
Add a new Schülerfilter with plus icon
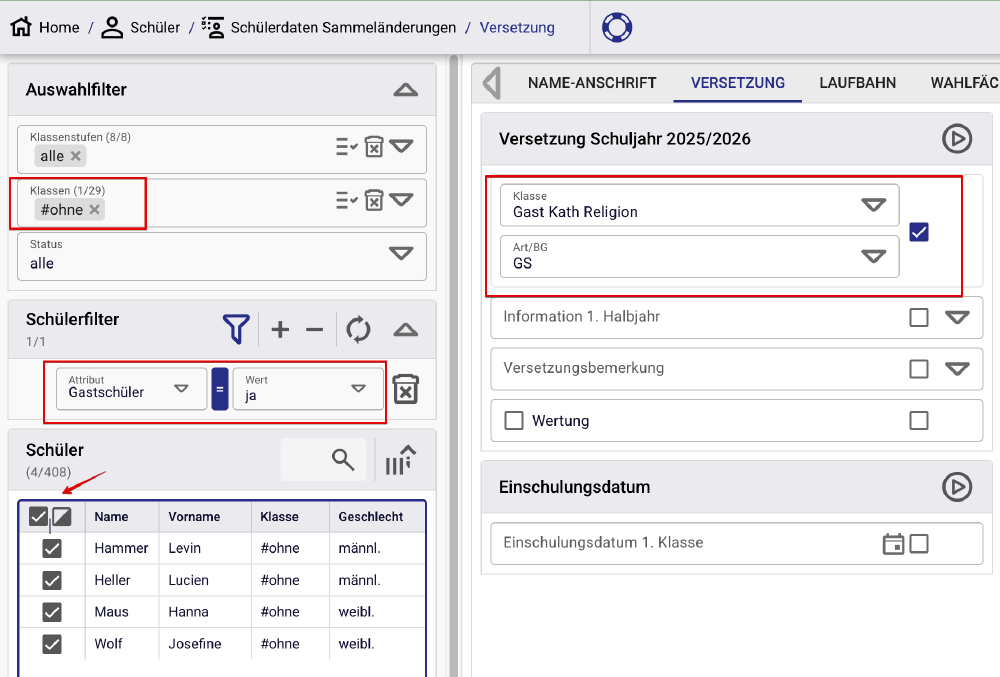click(280, 329)
